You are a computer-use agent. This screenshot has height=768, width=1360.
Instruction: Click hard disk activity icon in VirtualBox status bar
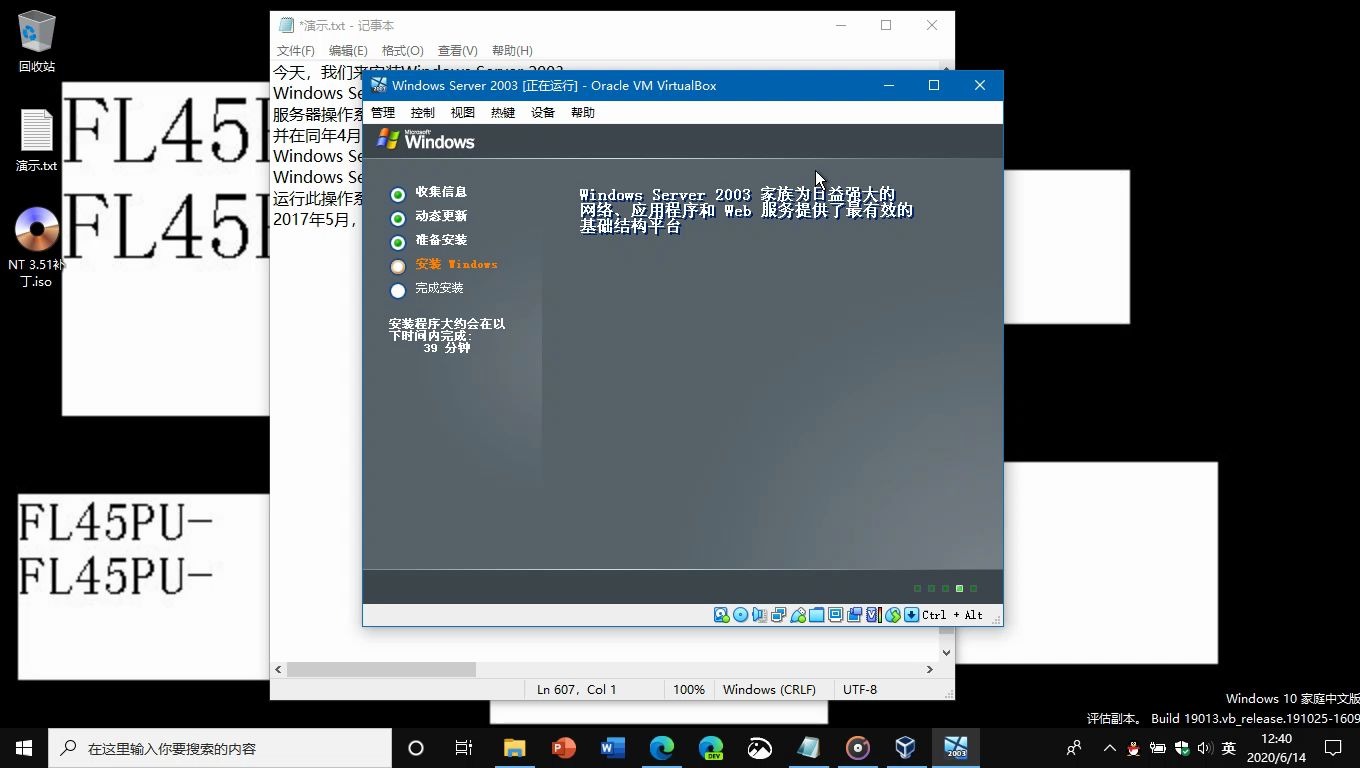click(721, 615)
